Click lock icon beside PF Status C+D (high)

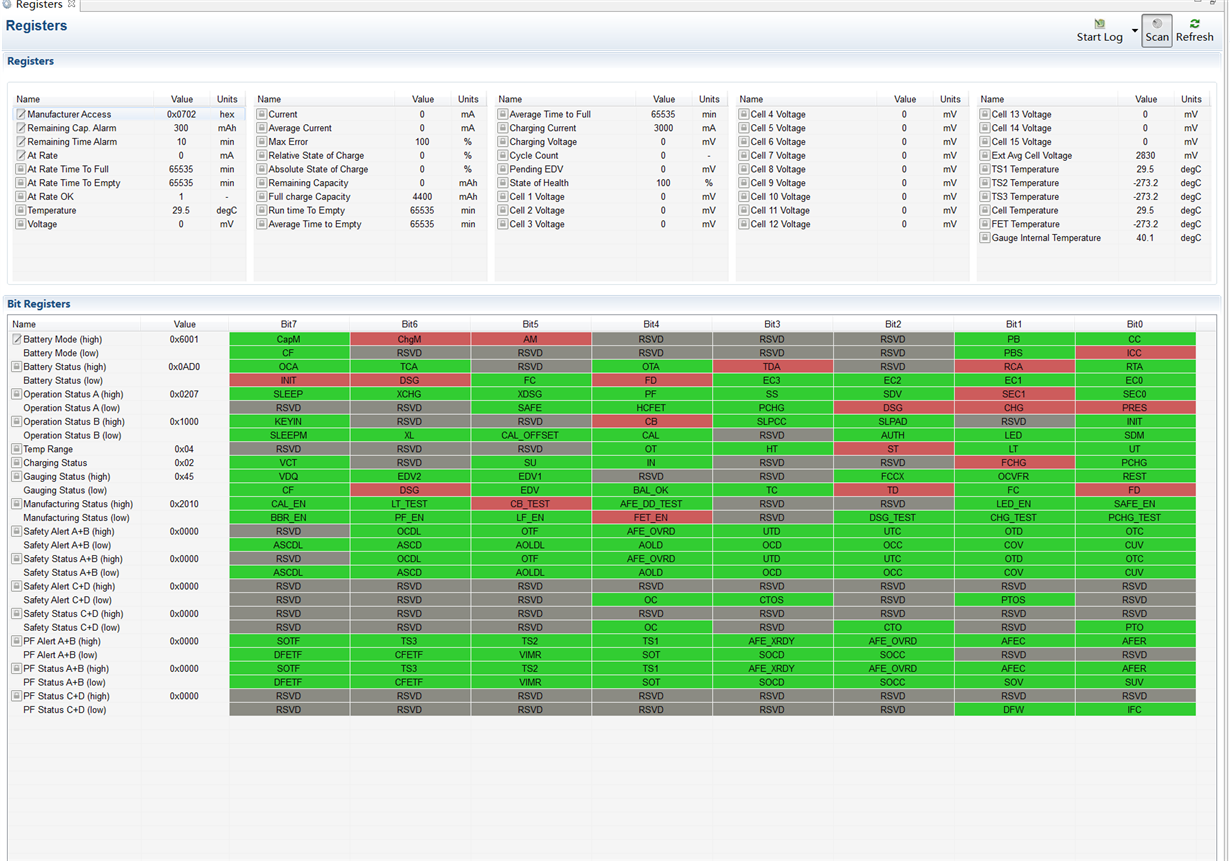click(17, 696)
